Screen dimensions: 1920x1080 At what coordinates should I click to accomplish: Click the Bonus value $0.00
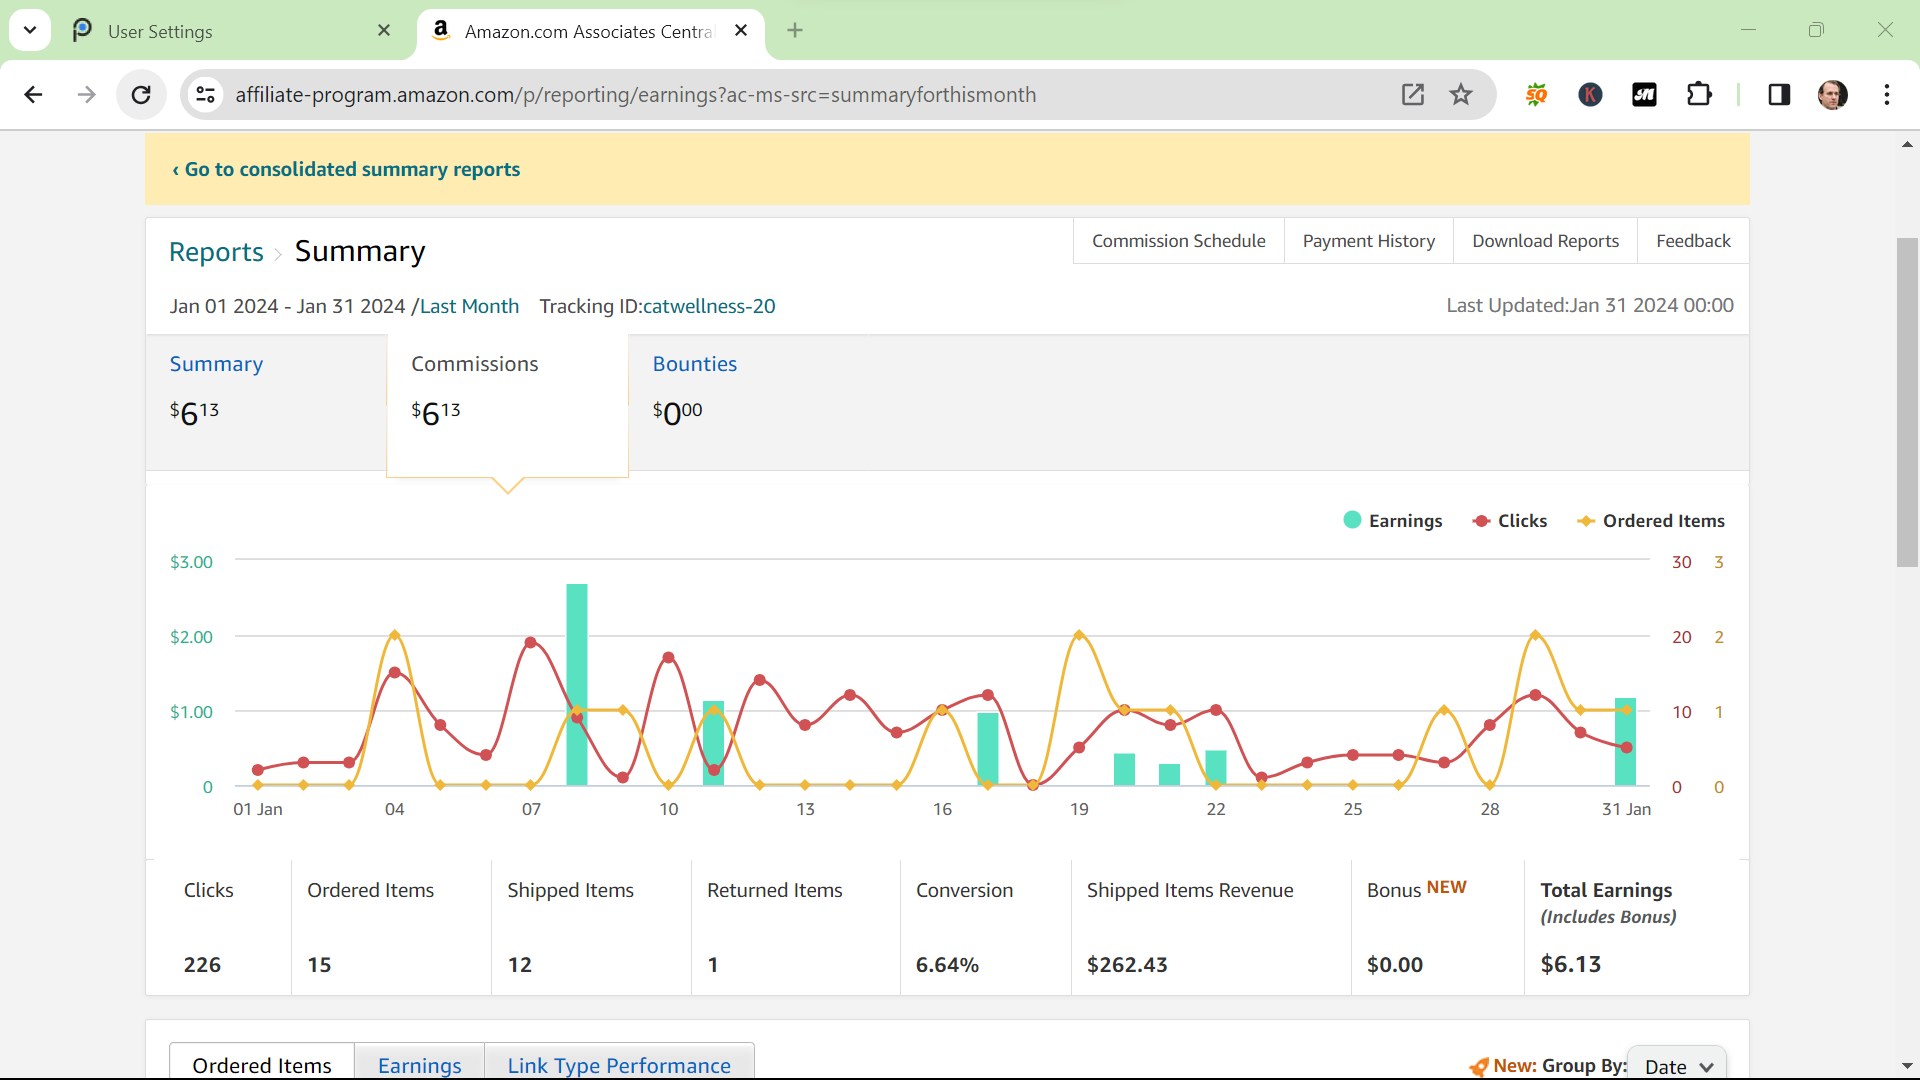coord(1395,965)
